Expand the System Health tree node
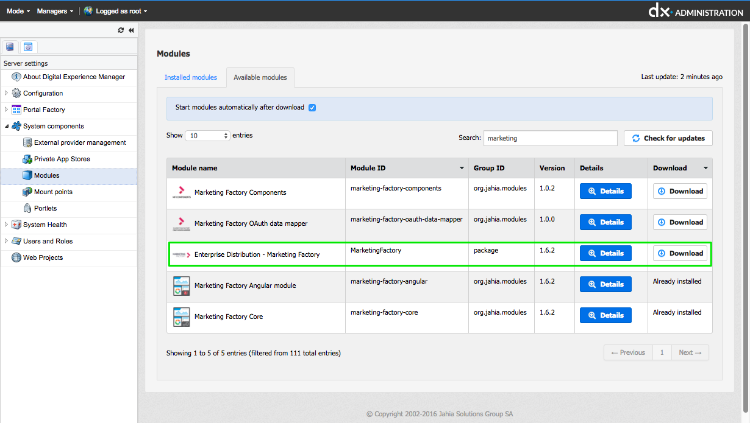This screenshot has height=423, width=750. coord(6,224)
